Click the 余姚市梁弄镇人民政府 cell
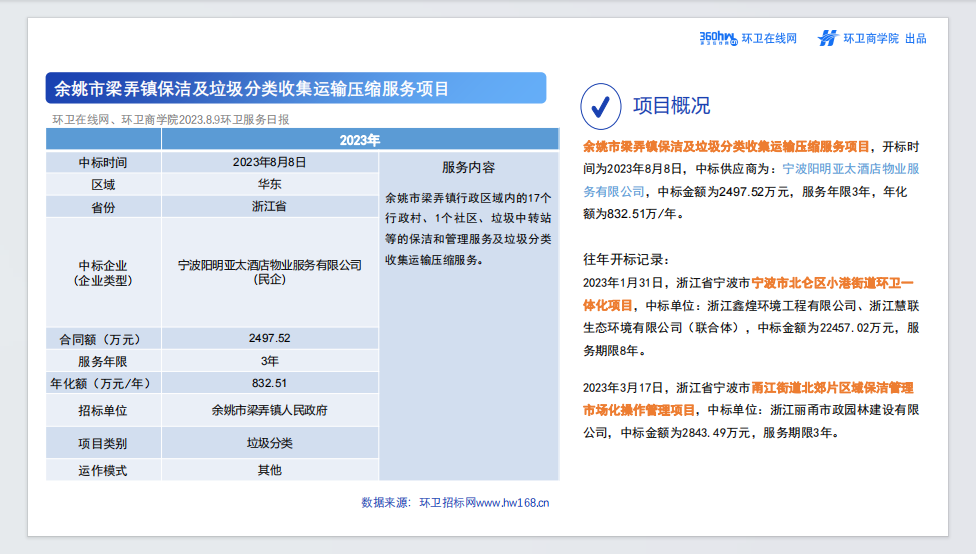The image size is (976, 554). coord(270,411)
